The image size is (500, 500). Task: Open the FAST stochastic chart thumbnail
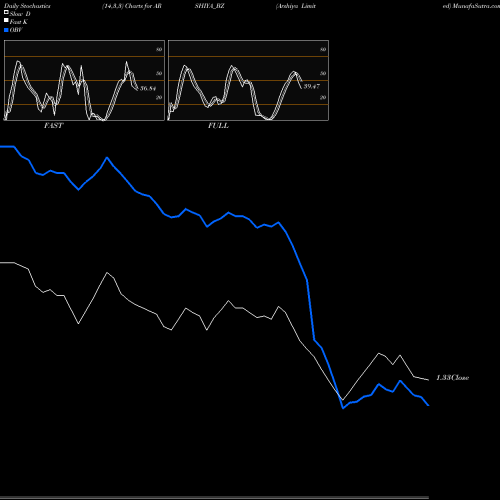84,80
